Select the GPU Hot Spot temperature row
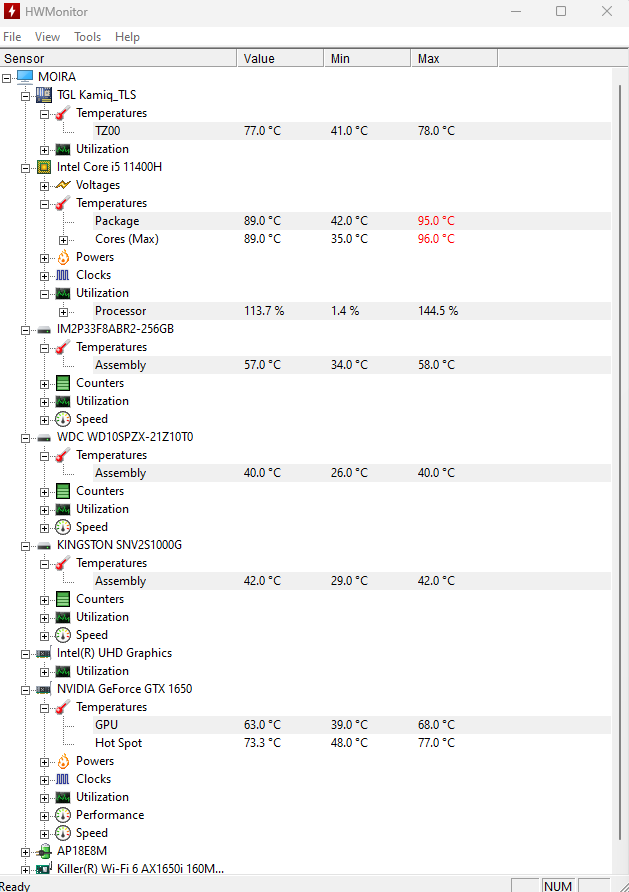This screenshot has height=892, width=629. tap(352, 743)
